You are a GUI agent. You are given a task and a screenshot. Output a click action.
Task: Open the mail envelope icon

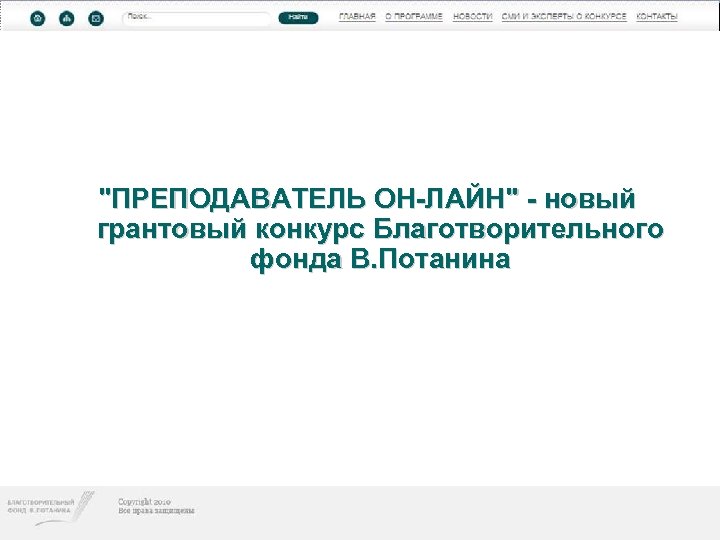click(x=96, y=18)
